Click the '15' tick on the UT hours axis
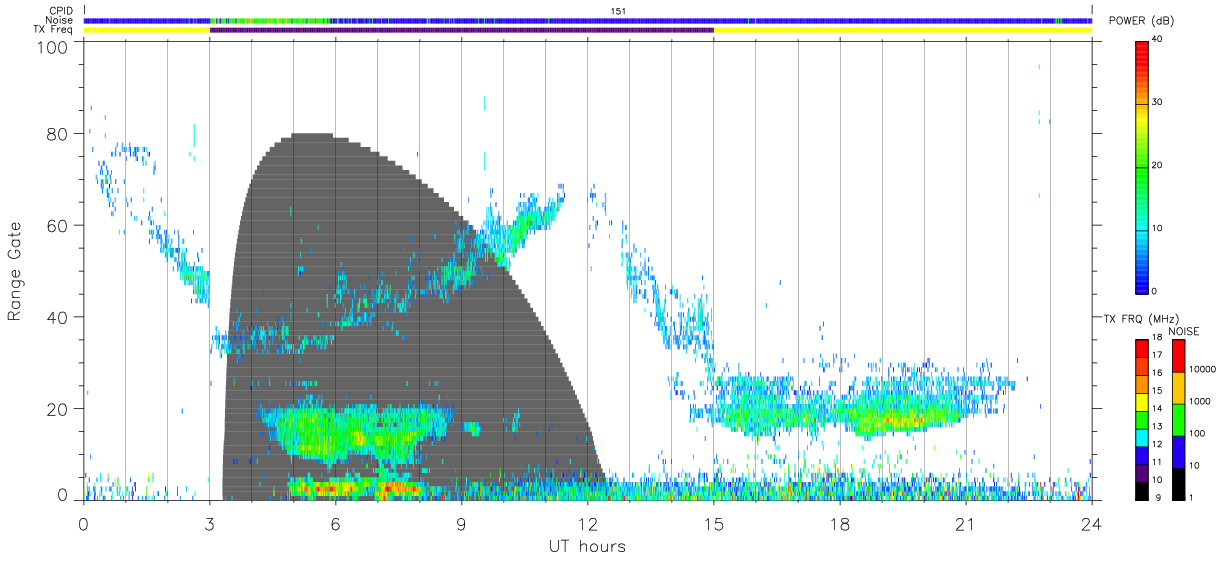Viewport: 1228px width, 567px height. coord(714,523)
